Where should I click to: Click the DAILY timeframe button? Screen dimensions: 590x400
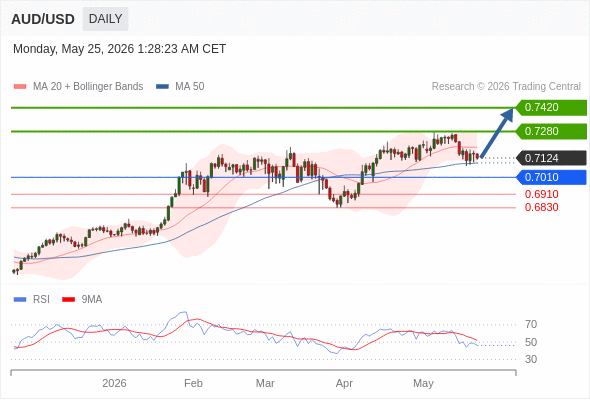(x=105, y=19)
